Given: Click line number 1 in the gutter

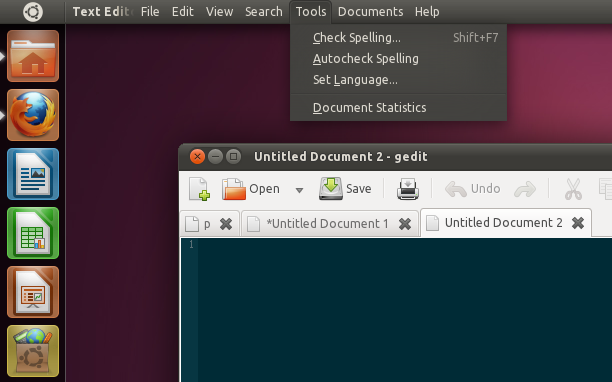Looking at the screenshot, I should 191,245.
